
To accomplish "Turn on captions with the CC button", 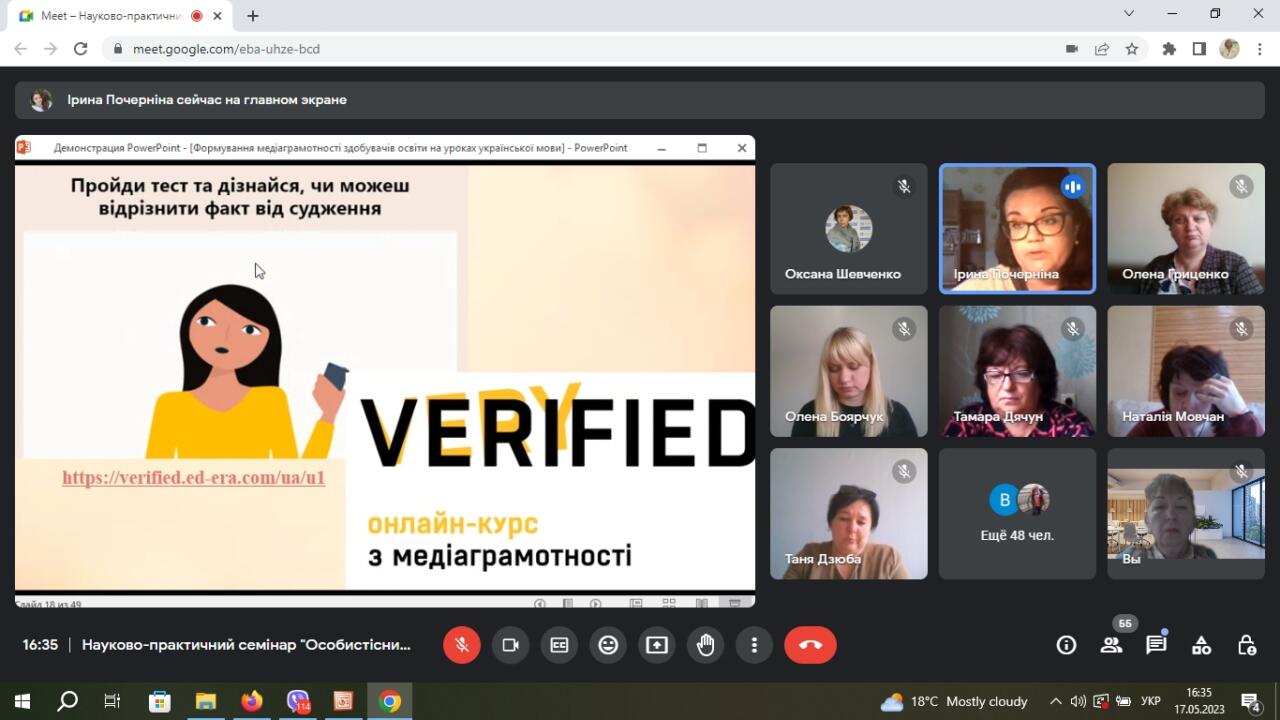I will point(559,645).
